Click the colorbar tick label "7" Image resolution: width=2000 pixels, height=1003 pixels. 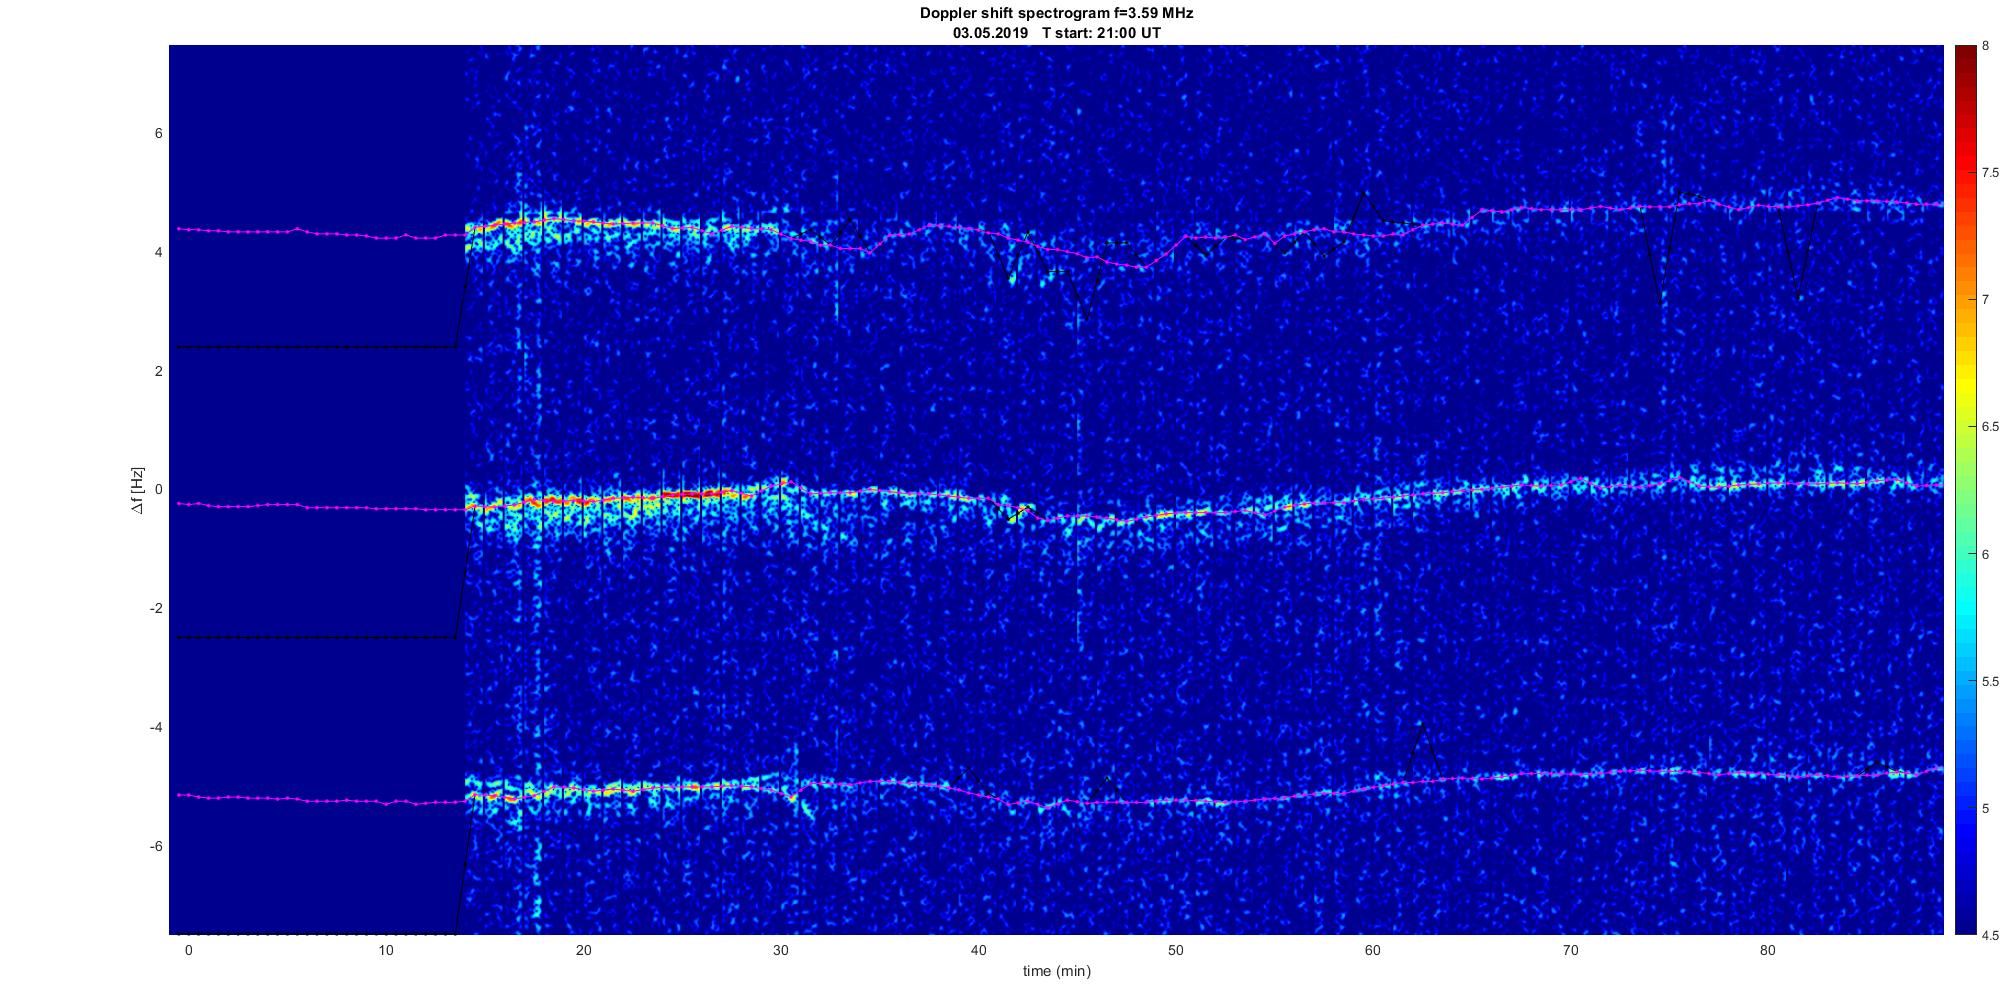[1986, 300]
